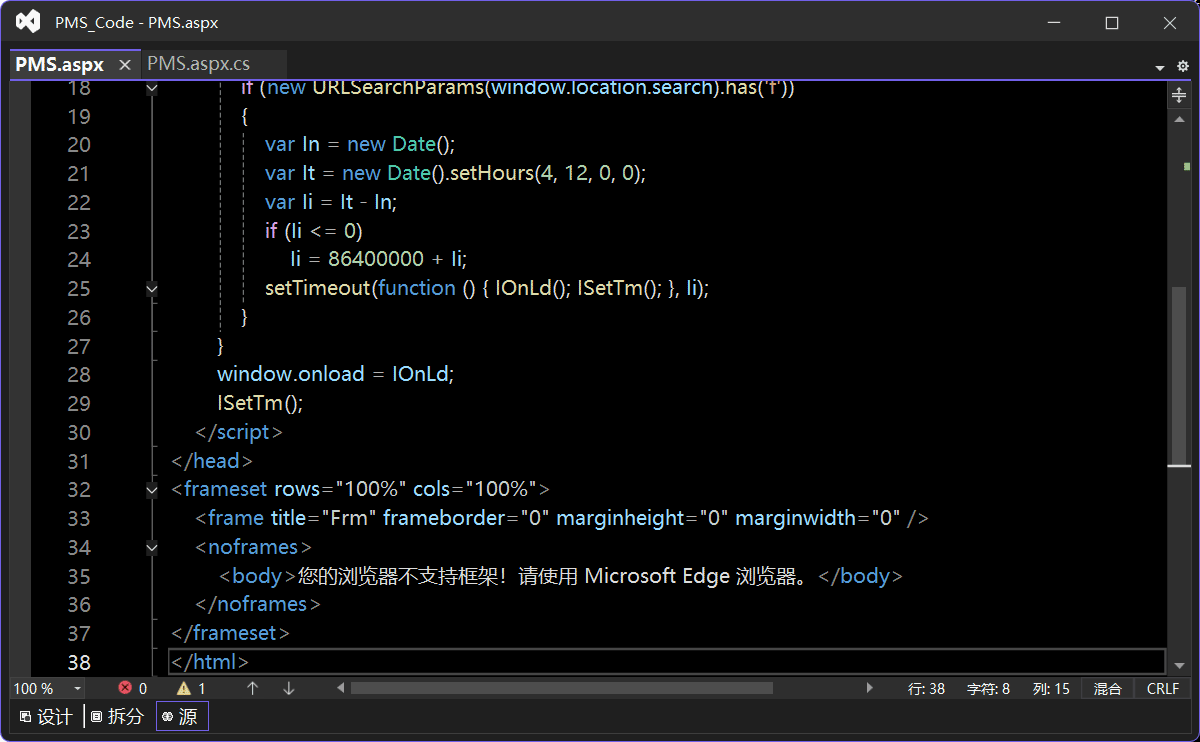Open the 100 % zoom dropdown
Screen dimensions: 1200x742
pos(77,689)
